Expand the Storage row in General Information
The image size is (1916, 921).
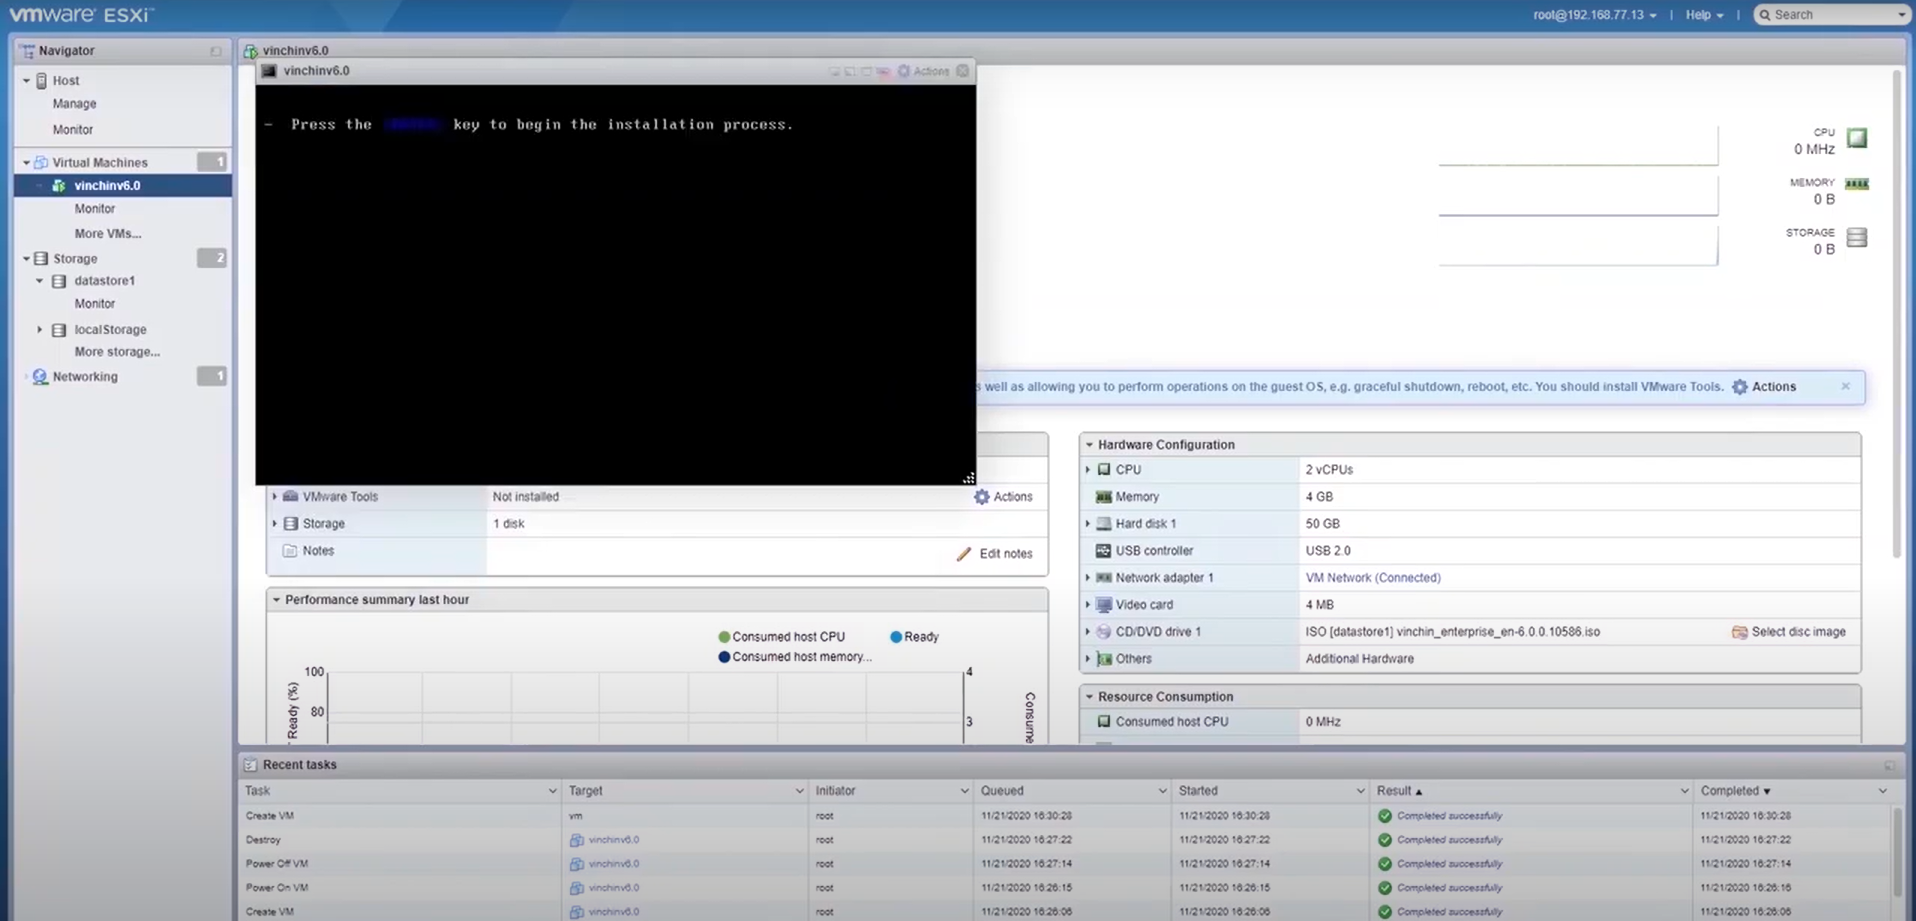tap(275, 524)
